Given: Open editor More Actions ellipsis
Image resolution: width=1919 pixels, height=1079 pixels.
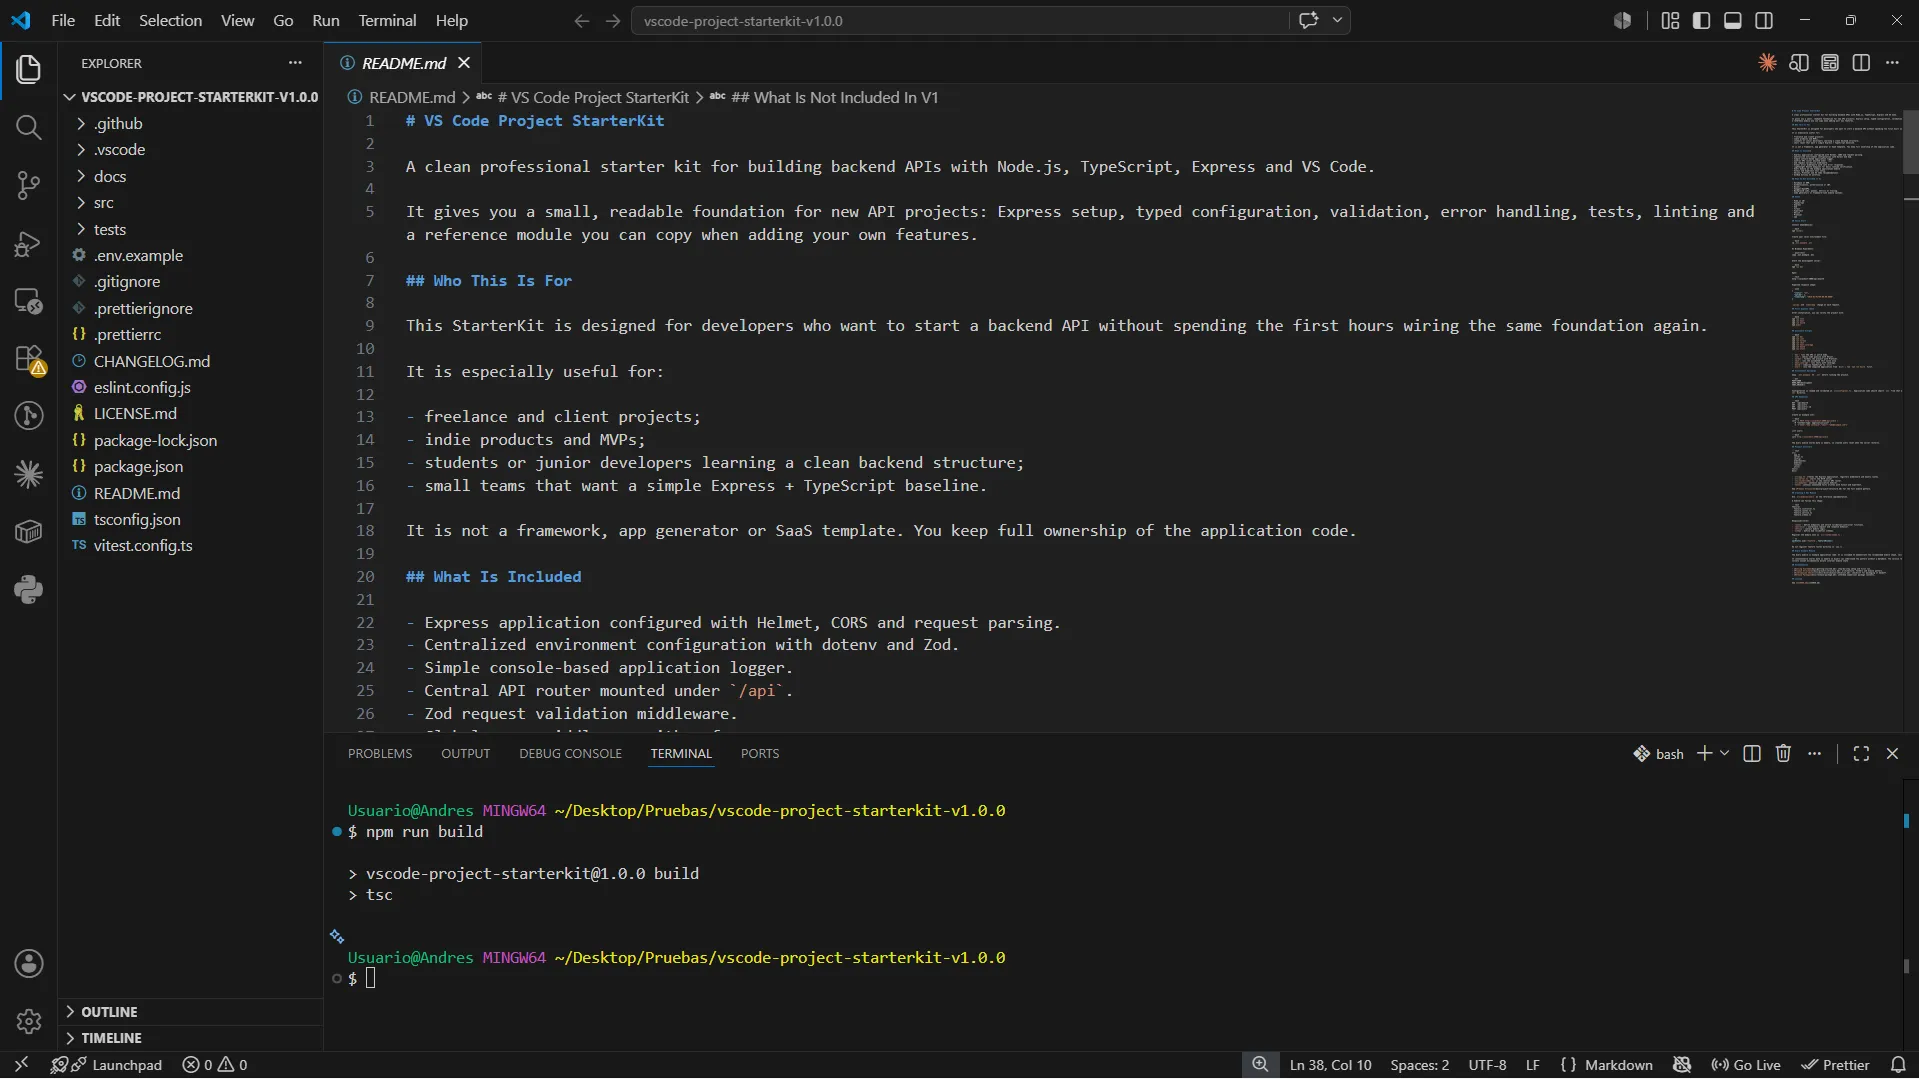Looking at the screenshot, I should point(1892,63).
